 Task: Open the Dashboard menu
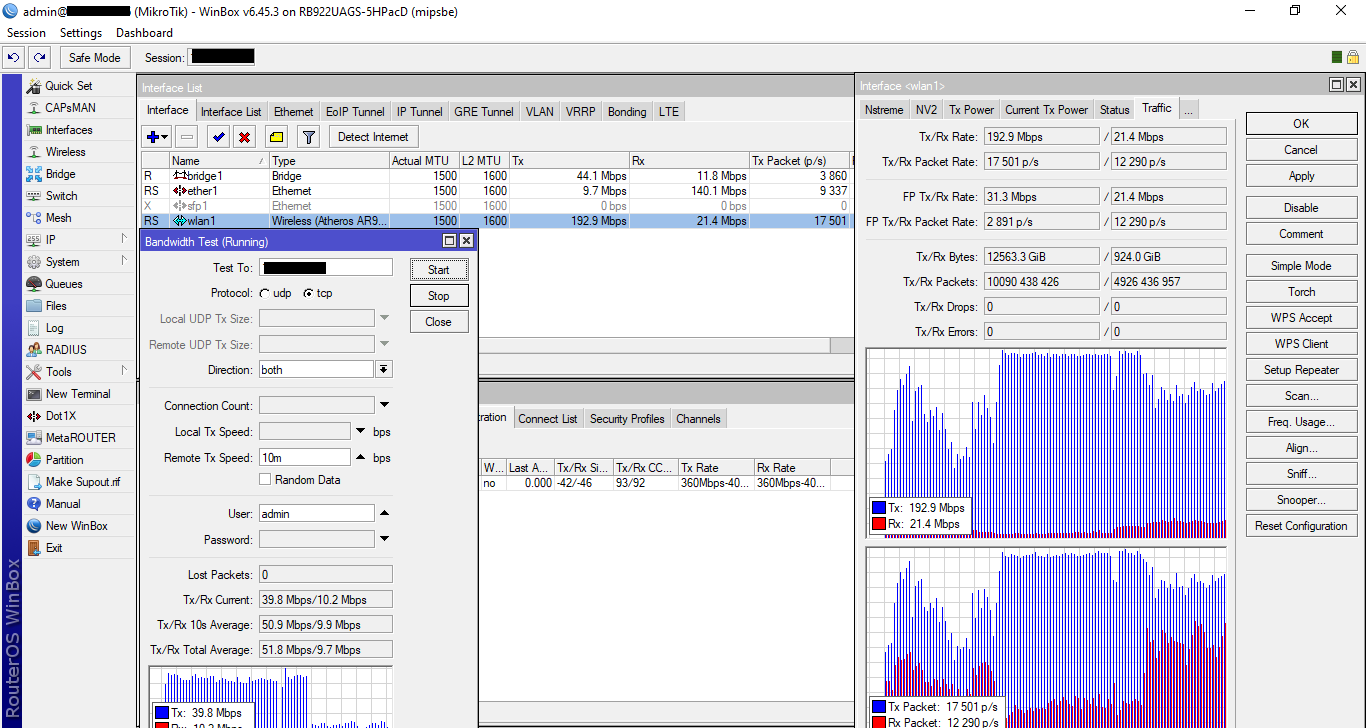point(145,33)
